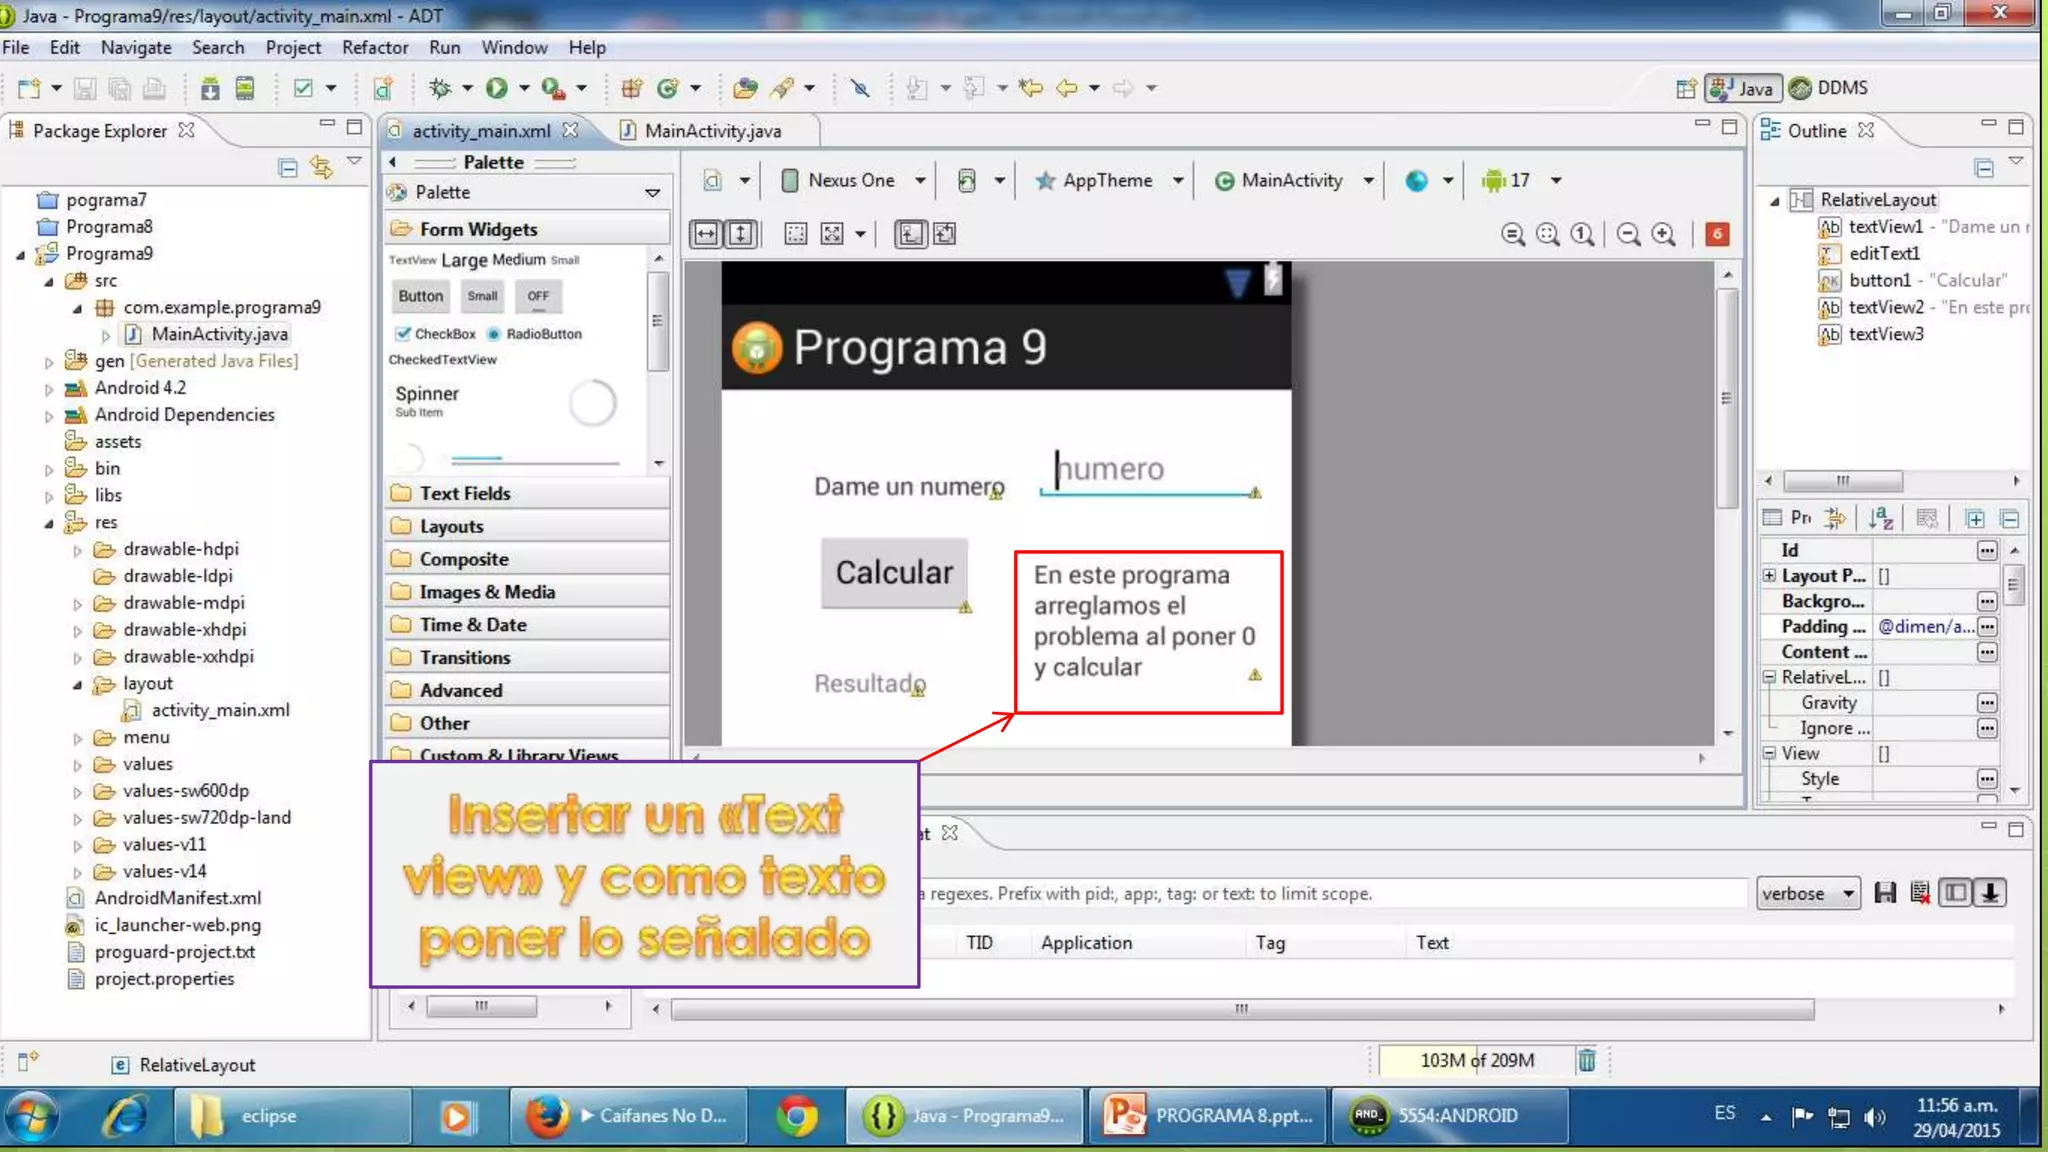2048x1152 pixels.
Task: Open the Text Fields palette category
Action: [x=464, y=493]
